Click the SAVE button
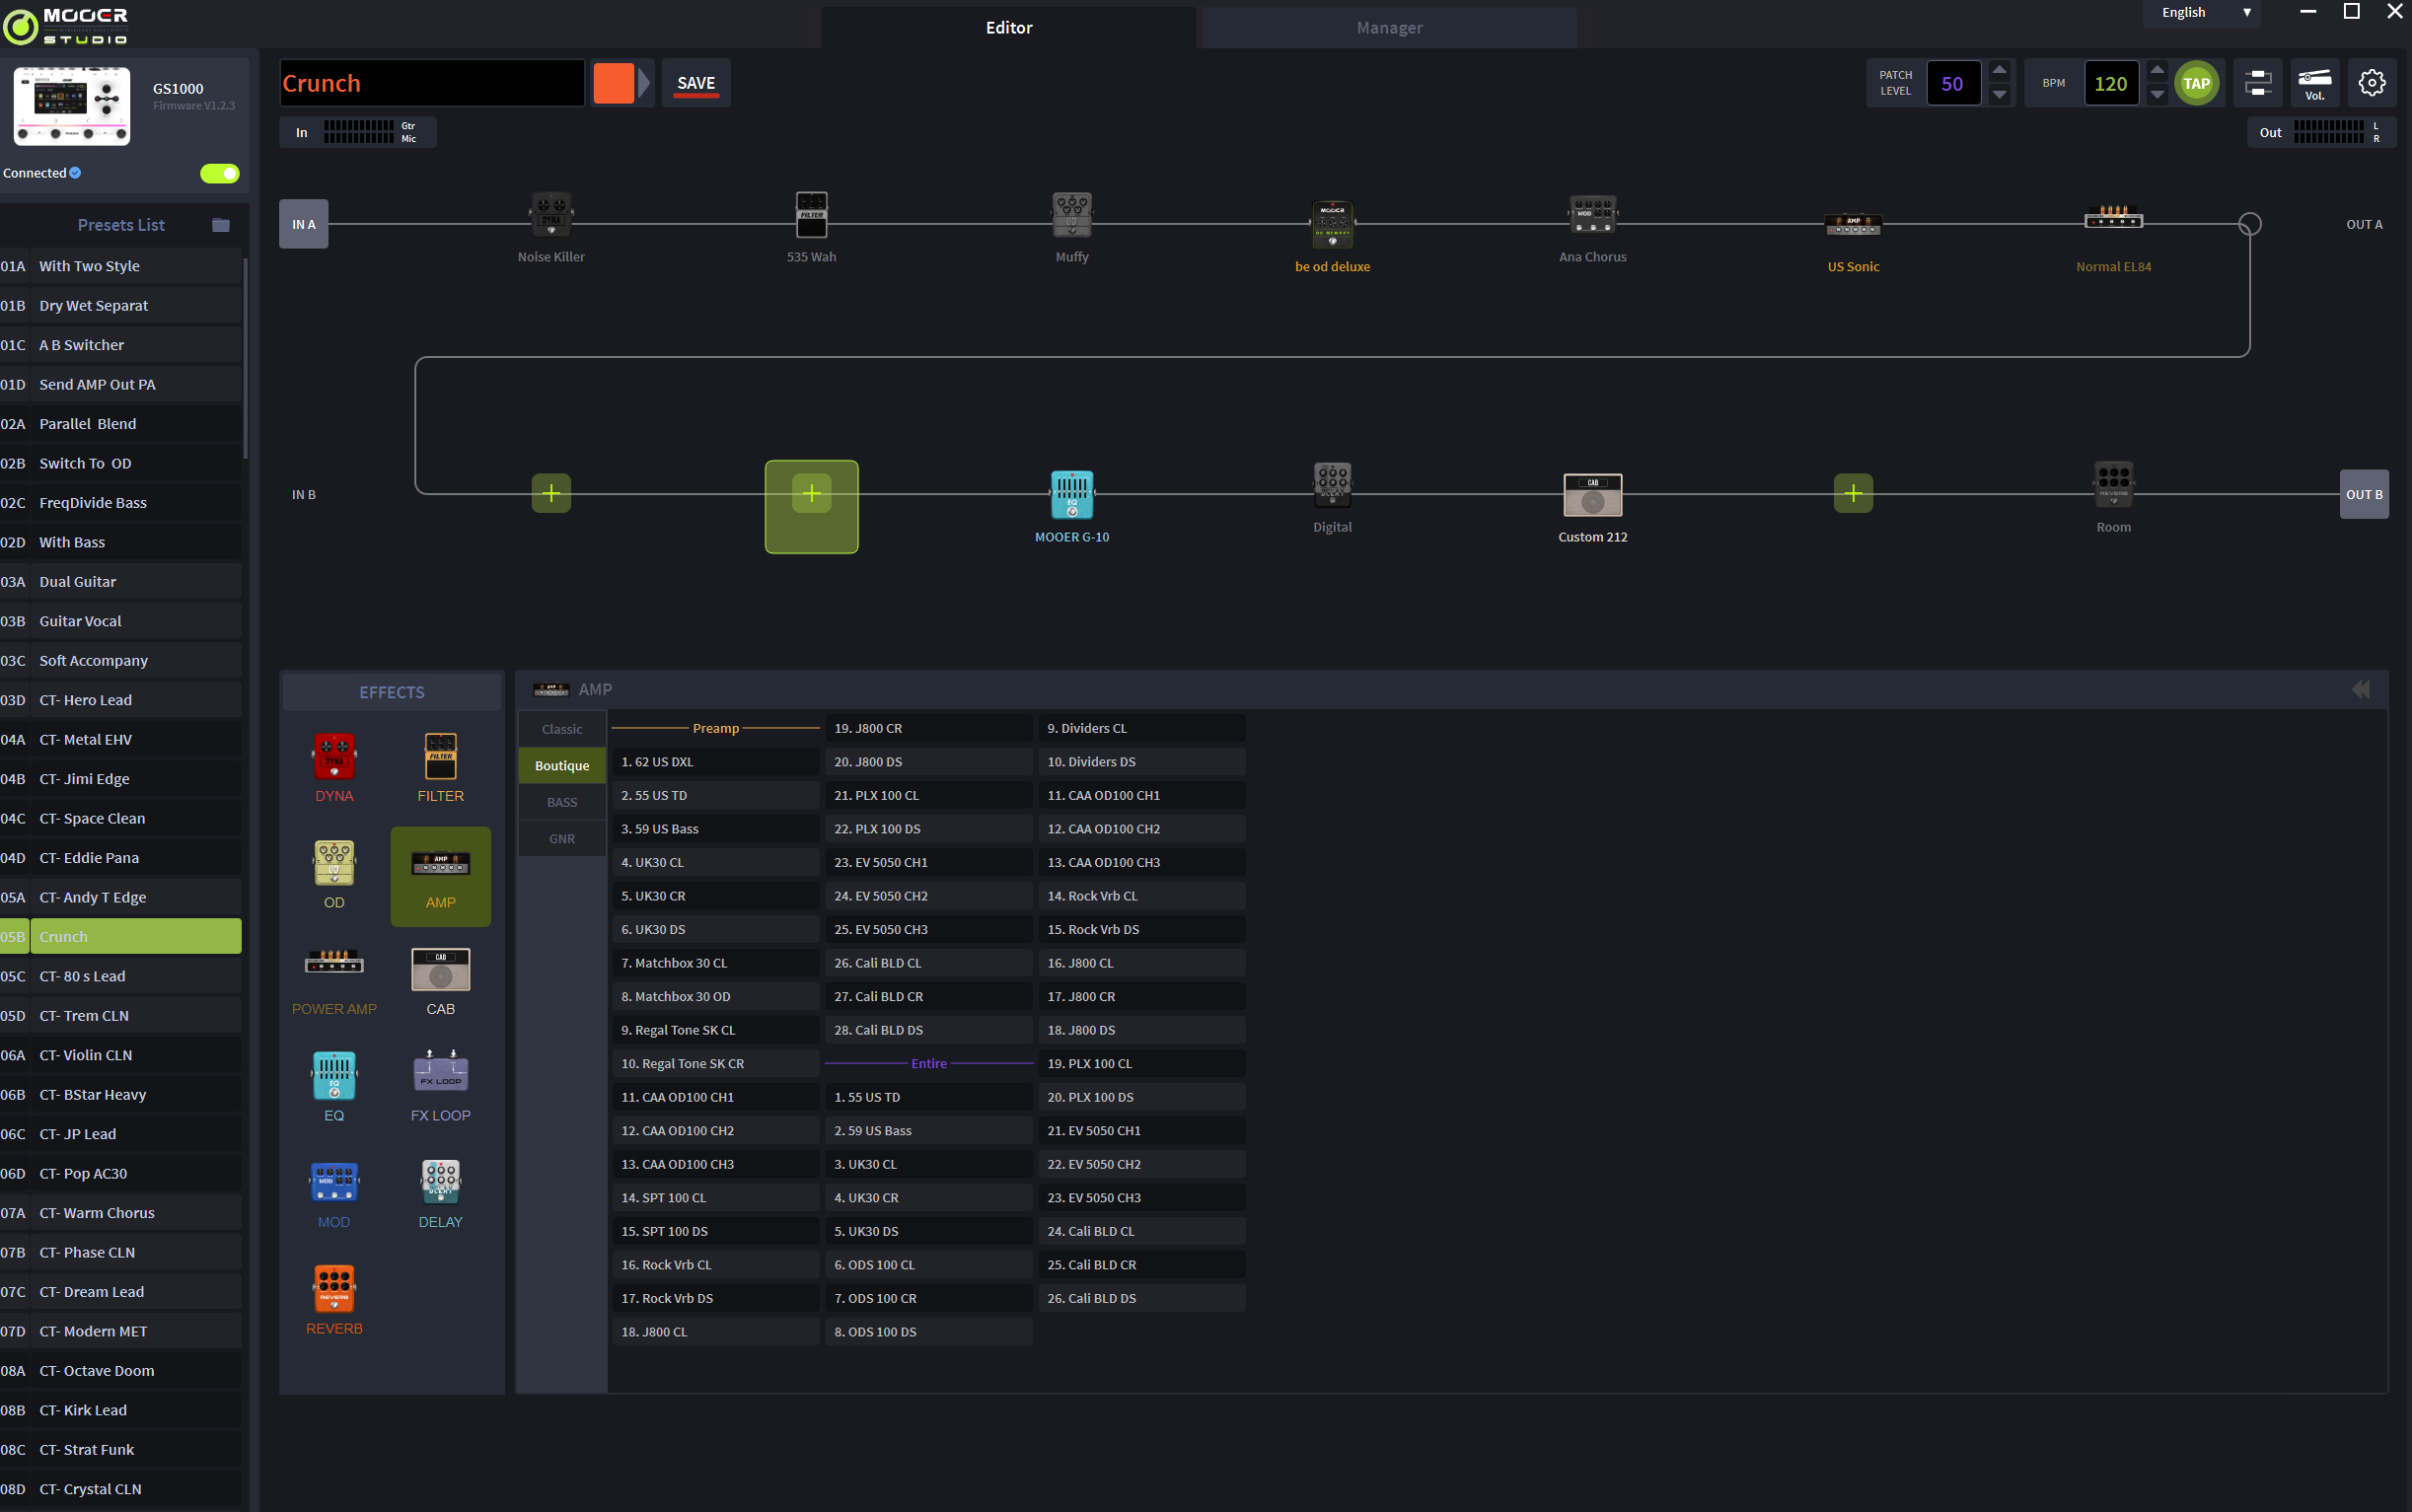2412x1512 pixels. coord(695,83)
